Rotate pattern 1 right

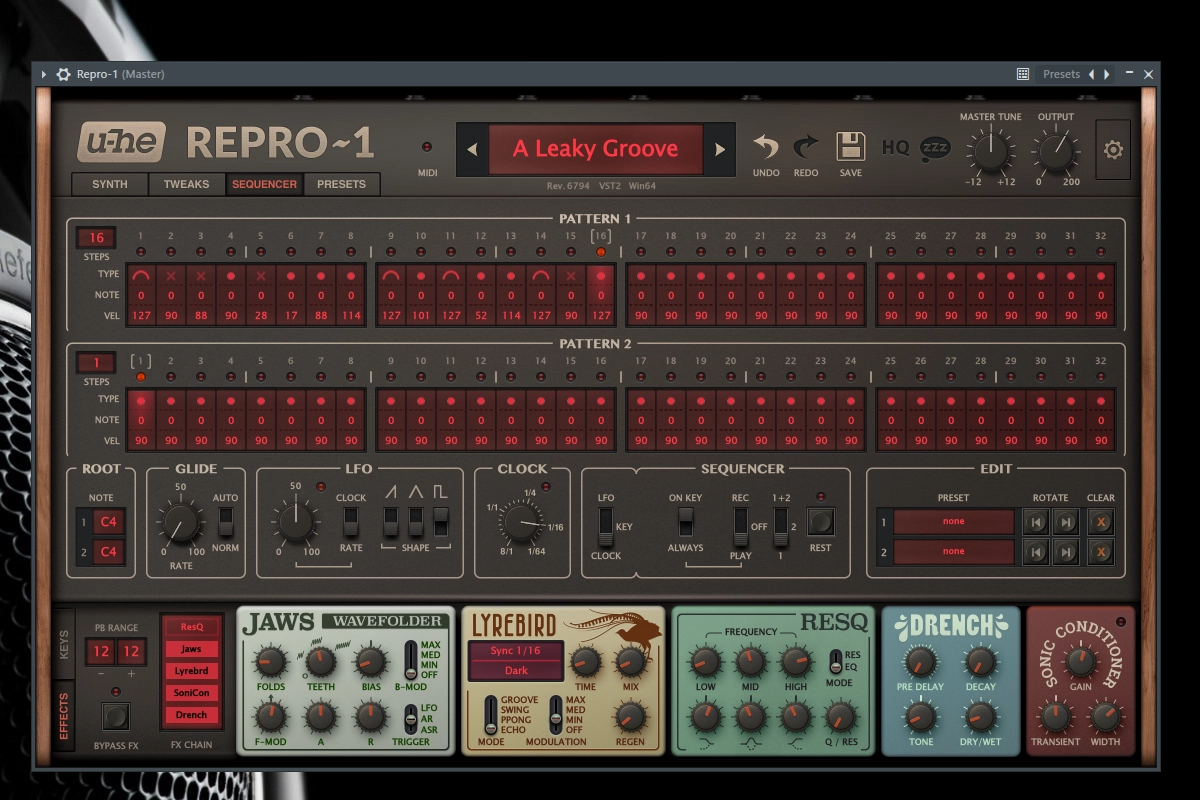pos(1065,522)
